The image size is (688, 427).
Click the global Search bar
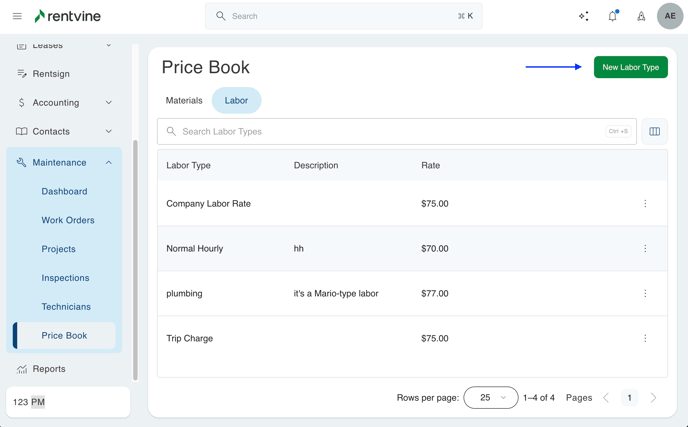[344, 16]
